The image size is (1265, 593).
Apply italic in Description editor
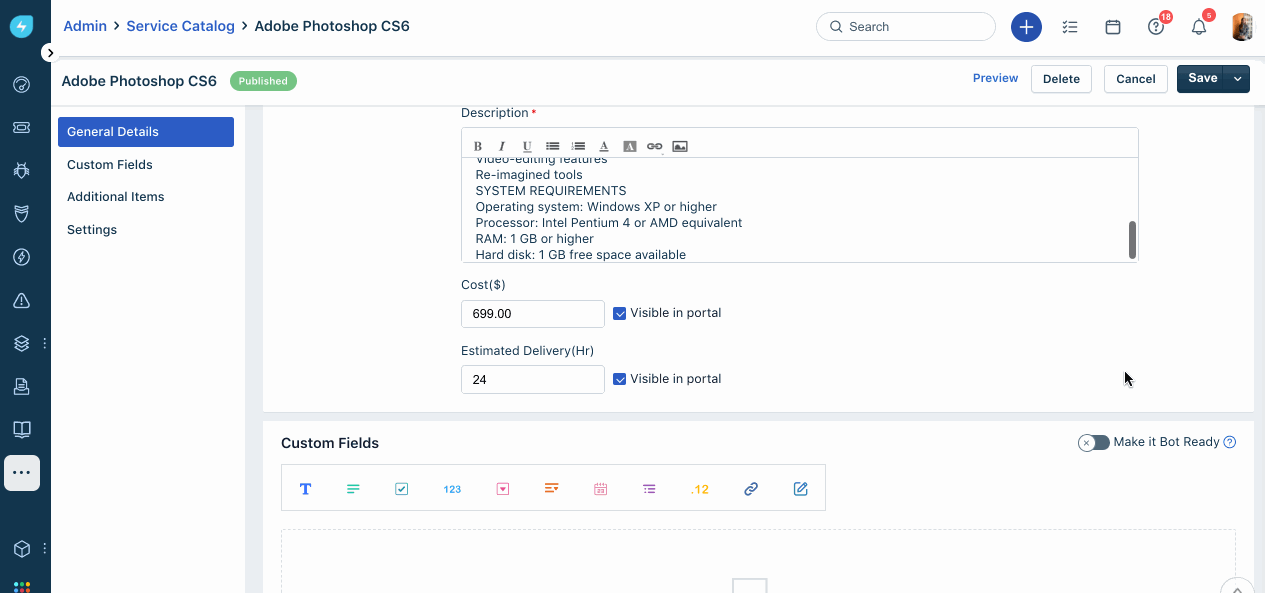(x=502, y=146)
